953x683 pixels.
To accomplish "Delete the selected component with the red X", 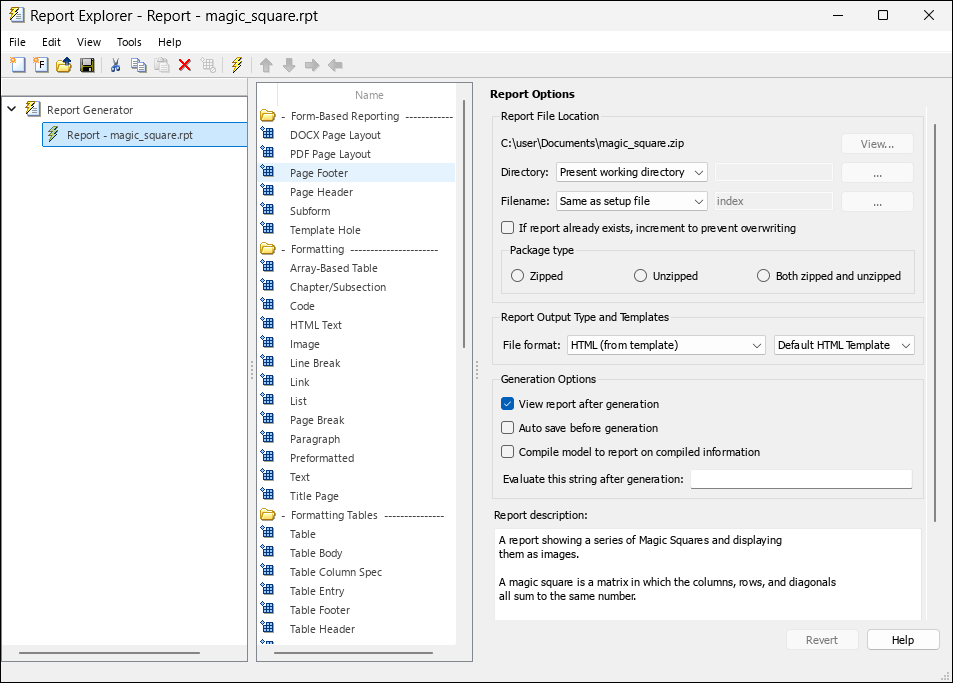I will pos(184,64).
